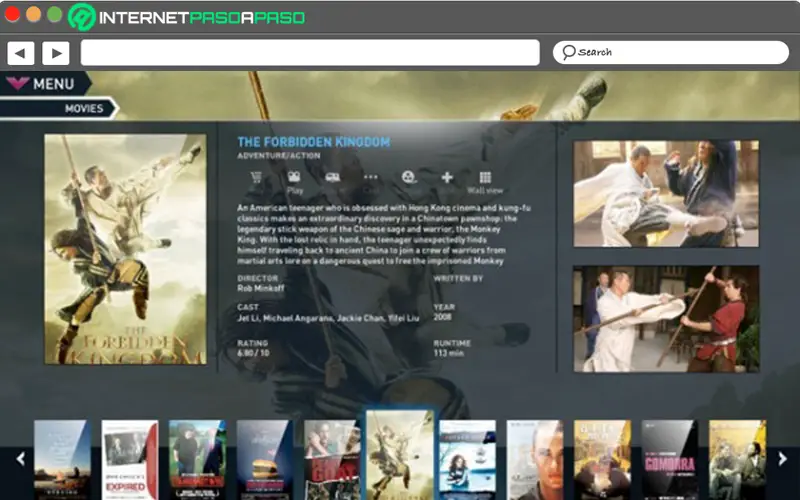800x500 pixels.
Task: Select the desert landscape poster in carousel
Action: (62, 460)
